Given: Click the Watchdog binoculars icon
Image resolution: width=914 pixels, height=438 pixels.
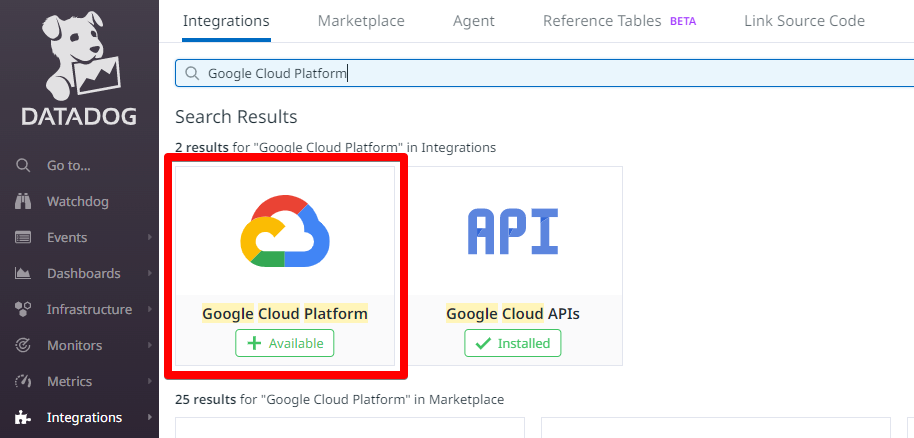Looking at the screenshot, I should click(23, 202).
